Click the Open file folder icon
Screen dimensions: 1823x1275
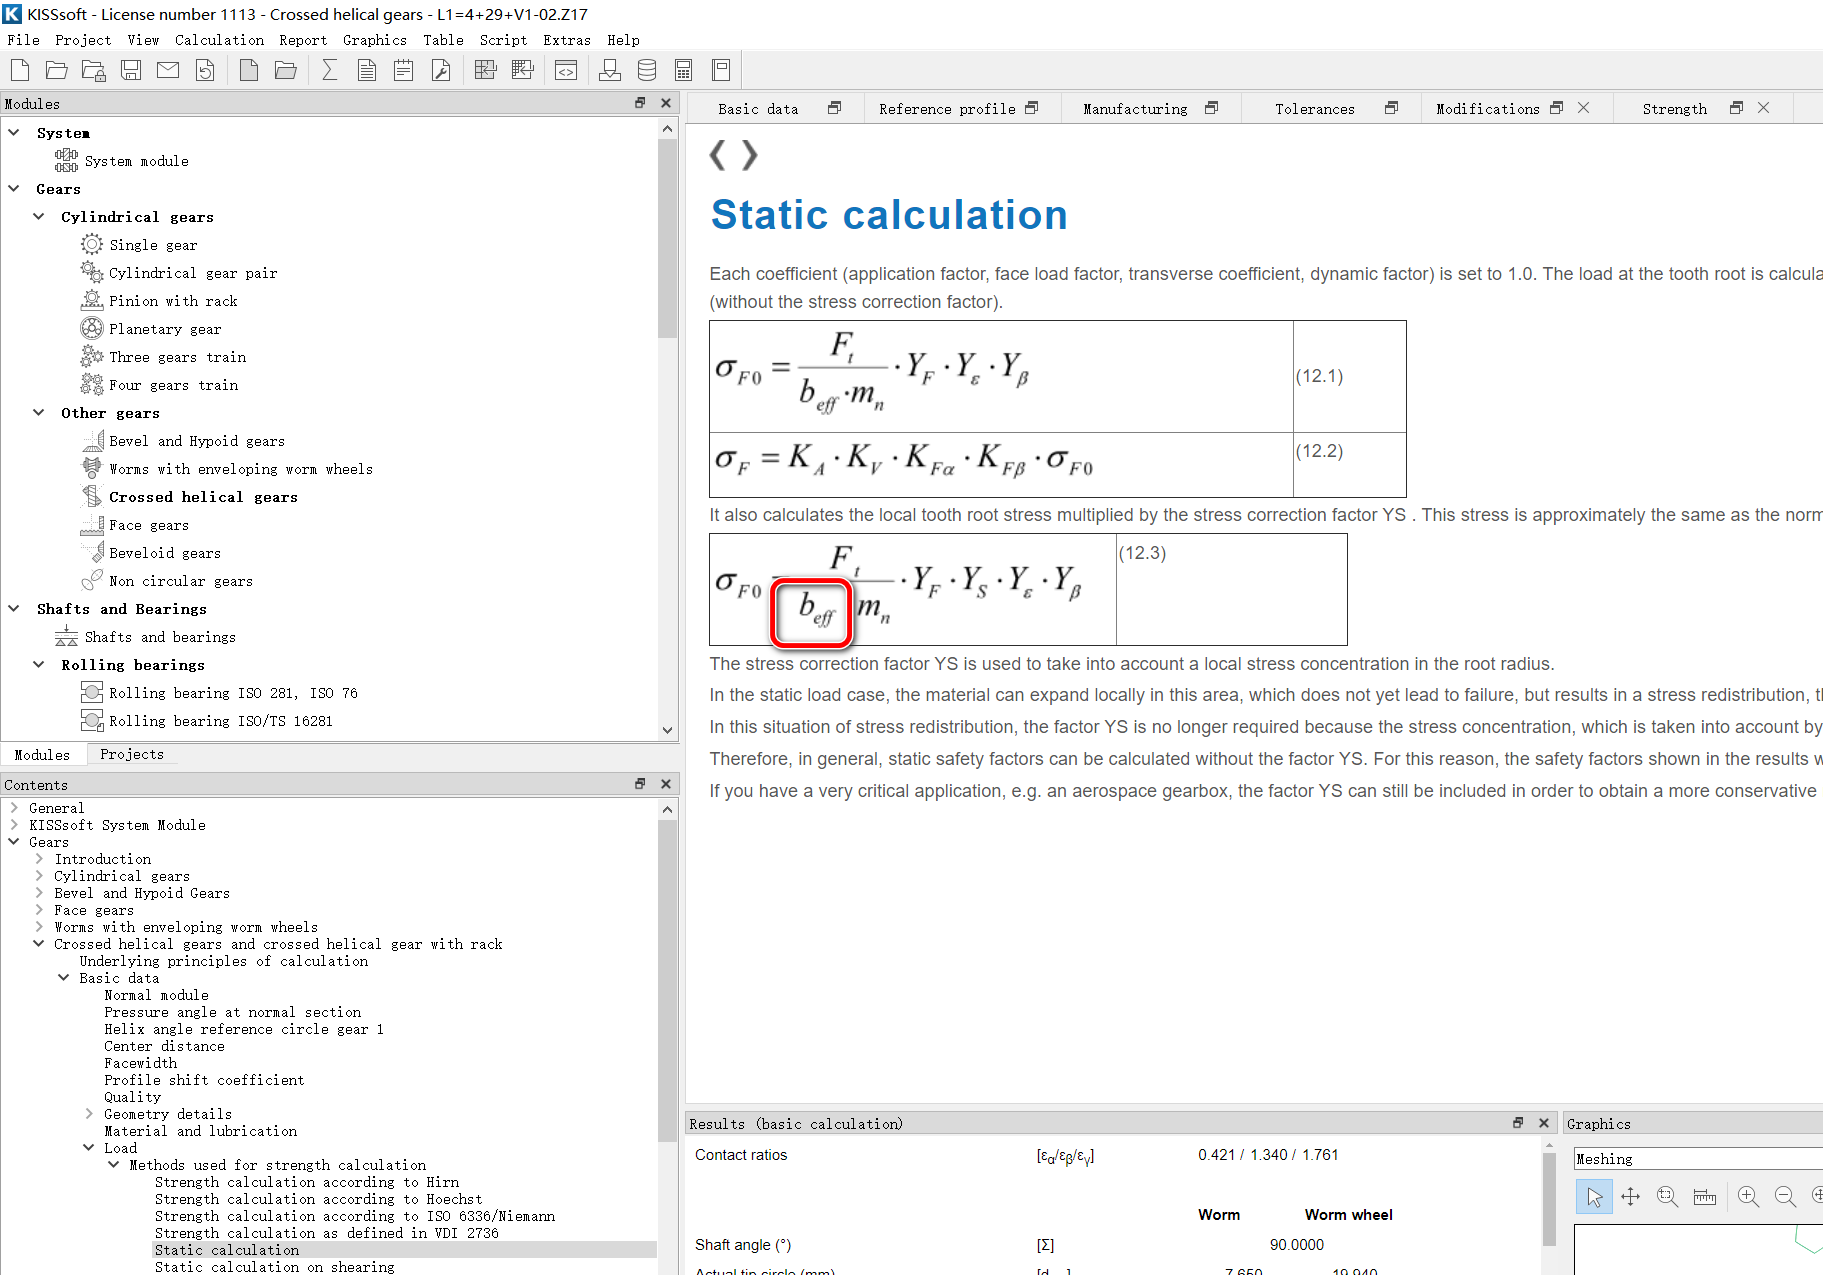coord(57,70)
